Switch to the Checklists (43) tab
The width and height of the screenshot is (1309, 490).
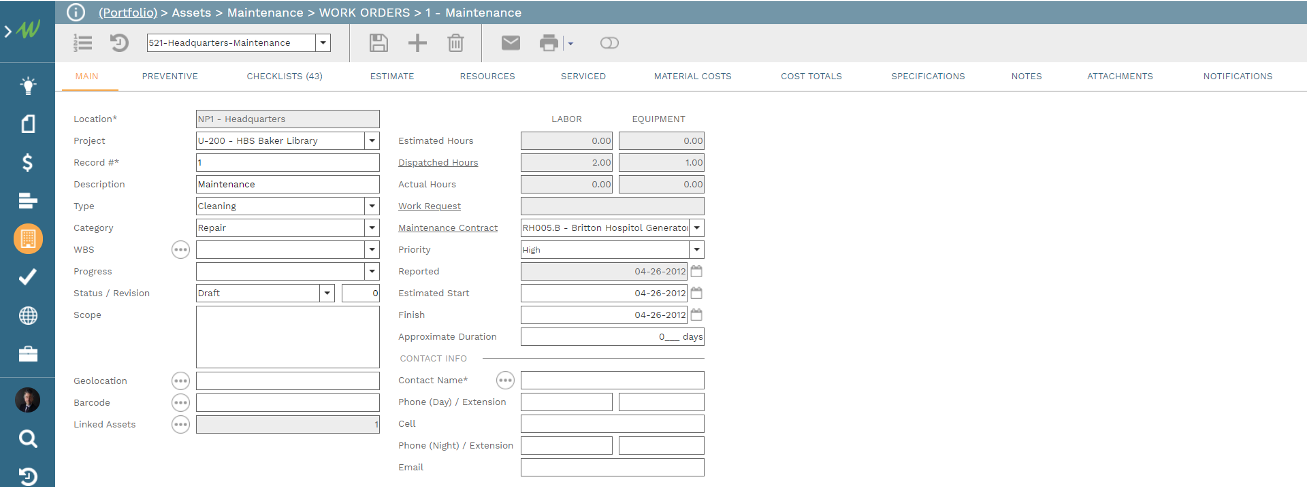tap(284, 76)
